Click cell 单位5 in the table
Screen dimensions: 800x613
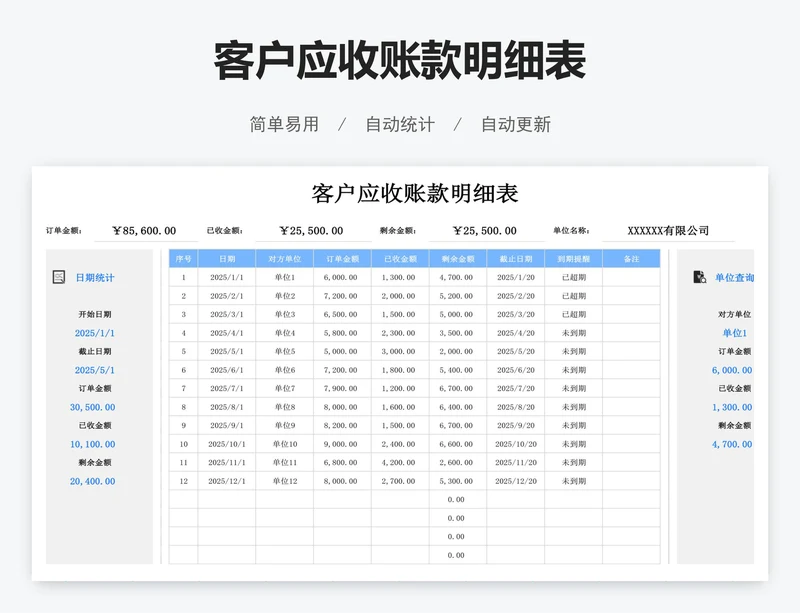(285, 352)
